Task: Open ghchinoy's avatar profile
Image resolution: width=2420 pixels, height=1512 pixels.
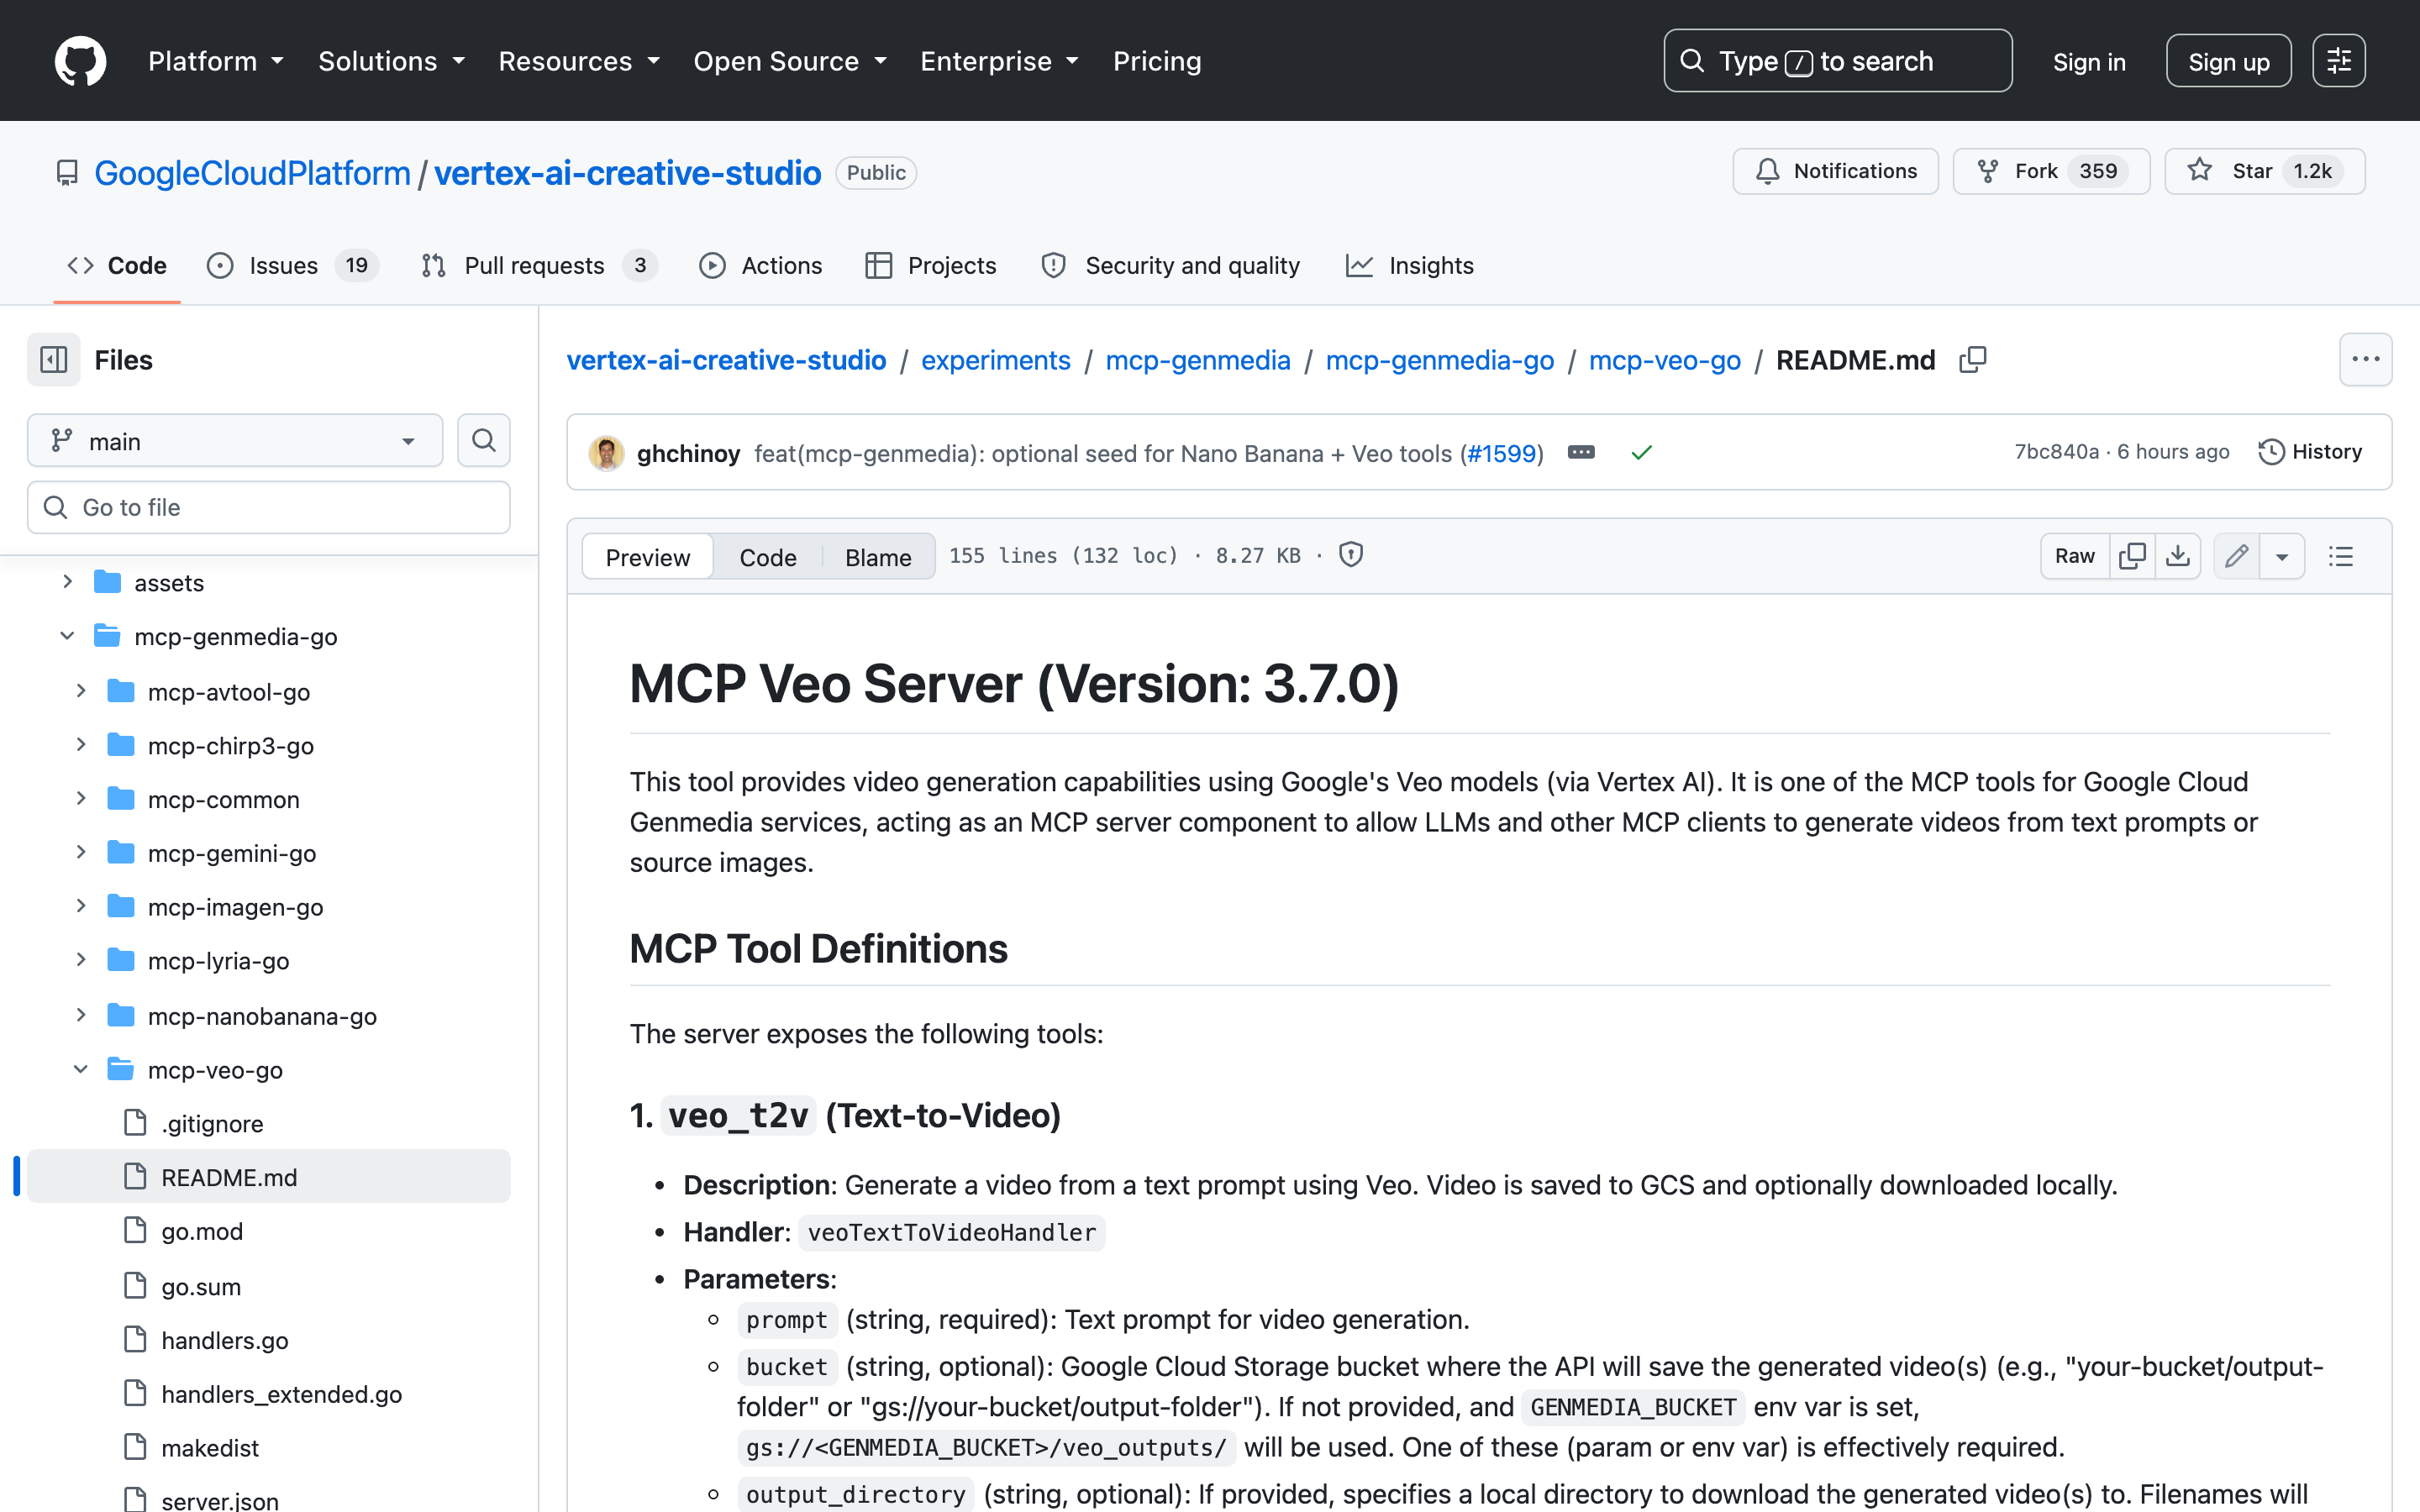Action: point(606,453)
